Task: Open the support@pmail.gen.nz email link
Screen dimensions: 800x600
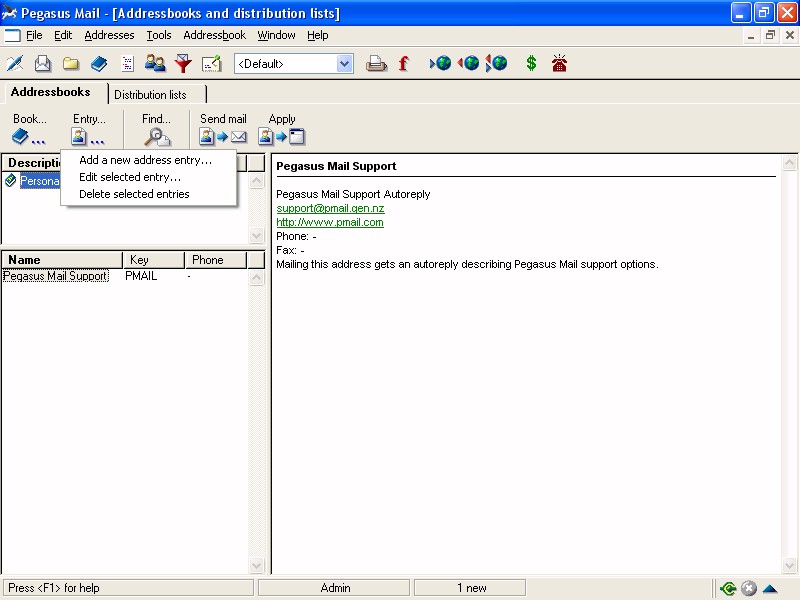Action: [330, 208]
